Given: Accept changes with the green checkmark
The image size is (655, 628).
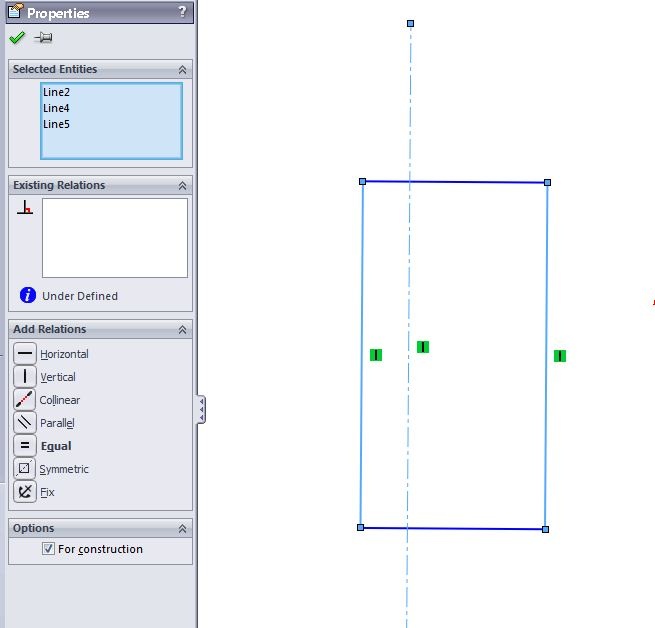Looking at the screenshot, I should tap(17, 38).
